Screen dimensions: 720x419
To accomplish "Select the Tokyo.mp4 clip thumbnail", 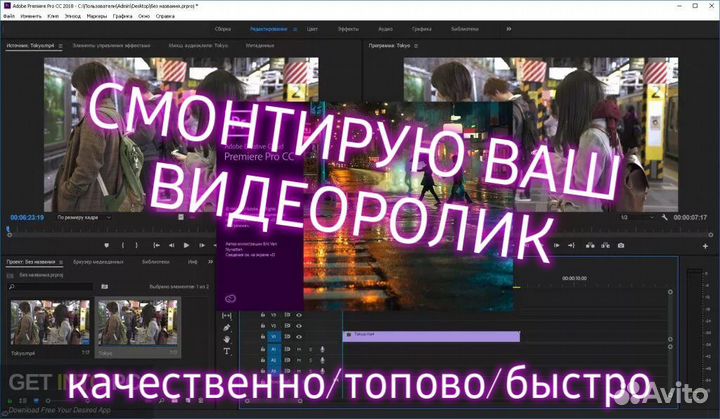I will 50,323.
